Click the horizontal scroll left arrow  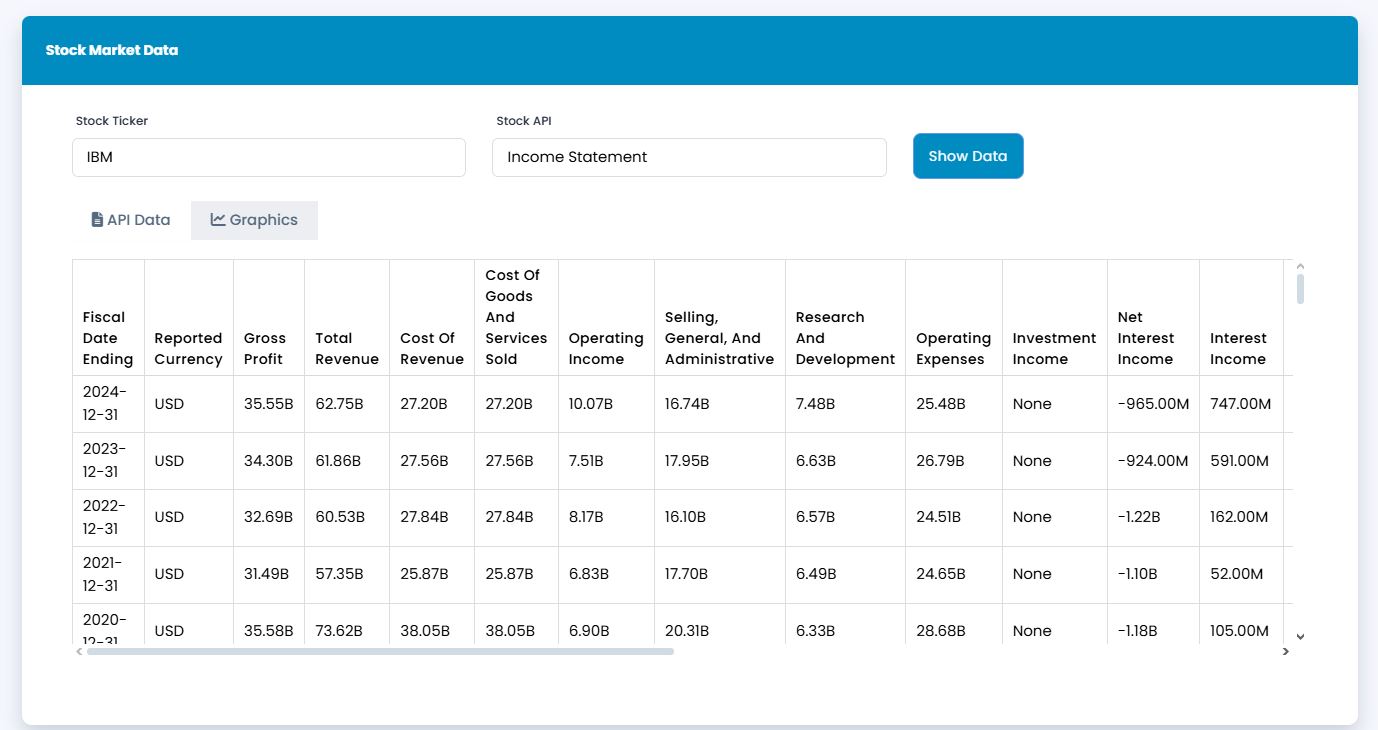click(x=79, y=651)
